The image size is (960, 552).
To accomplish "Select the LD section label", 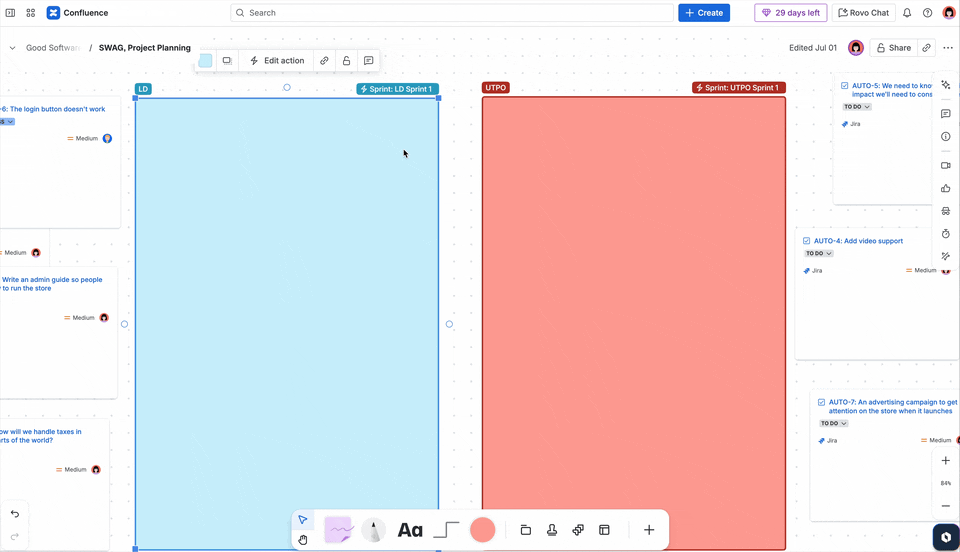I will point(143,89).
